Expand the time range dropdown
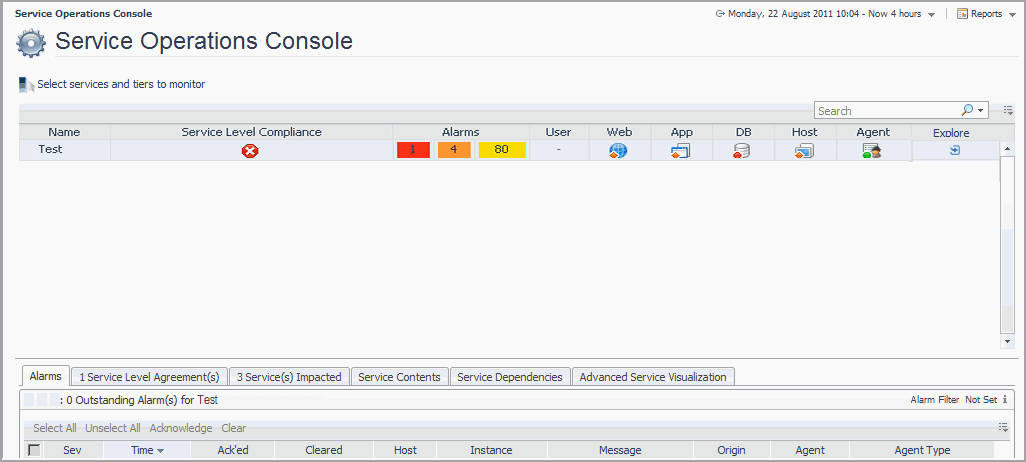Viewport: 1026px width, 462px height. (x=931, y=15)
